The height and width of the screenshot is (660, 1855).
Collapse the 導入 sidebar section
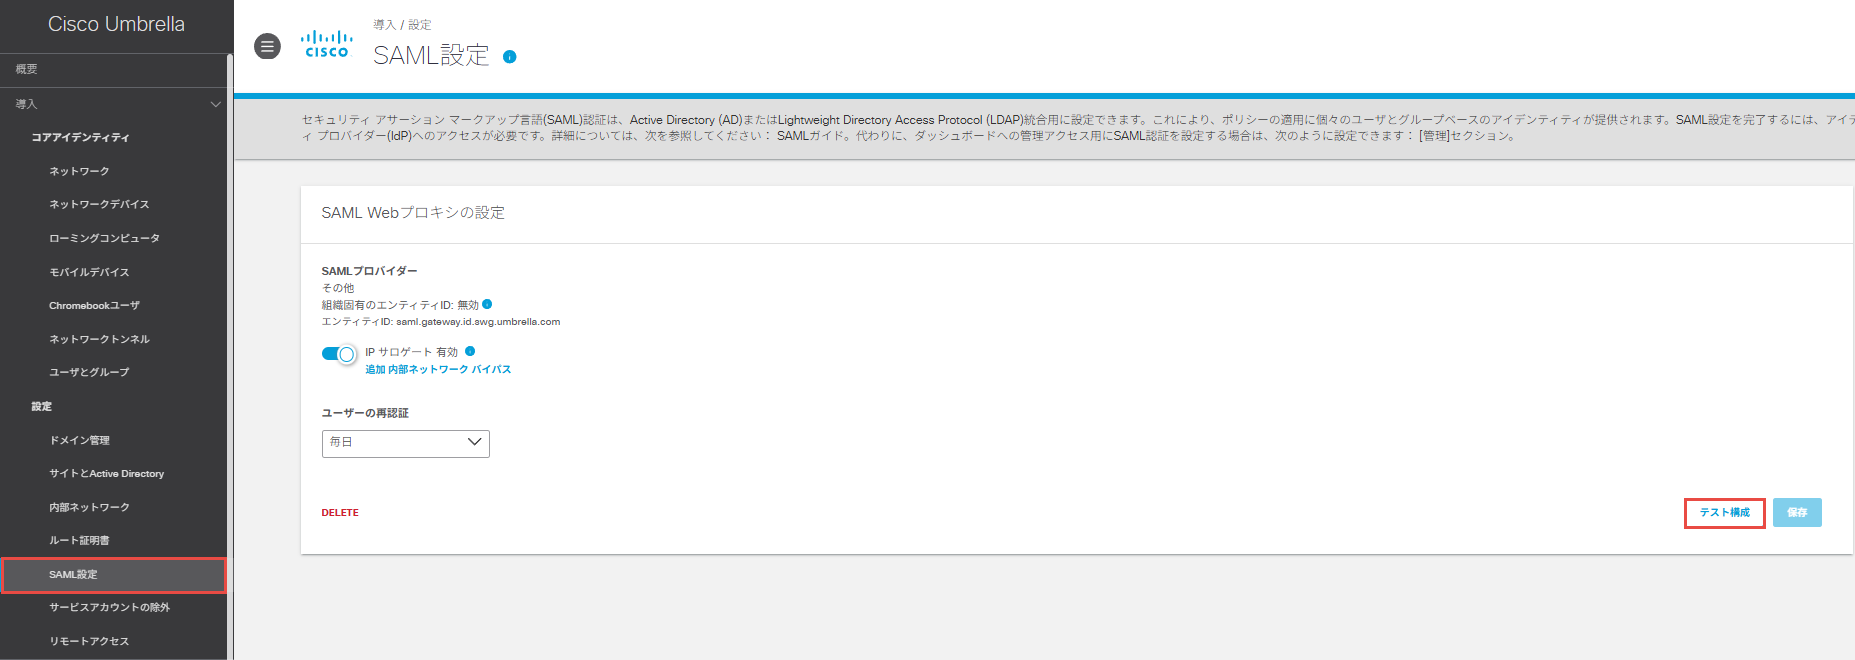click(215, 104)
